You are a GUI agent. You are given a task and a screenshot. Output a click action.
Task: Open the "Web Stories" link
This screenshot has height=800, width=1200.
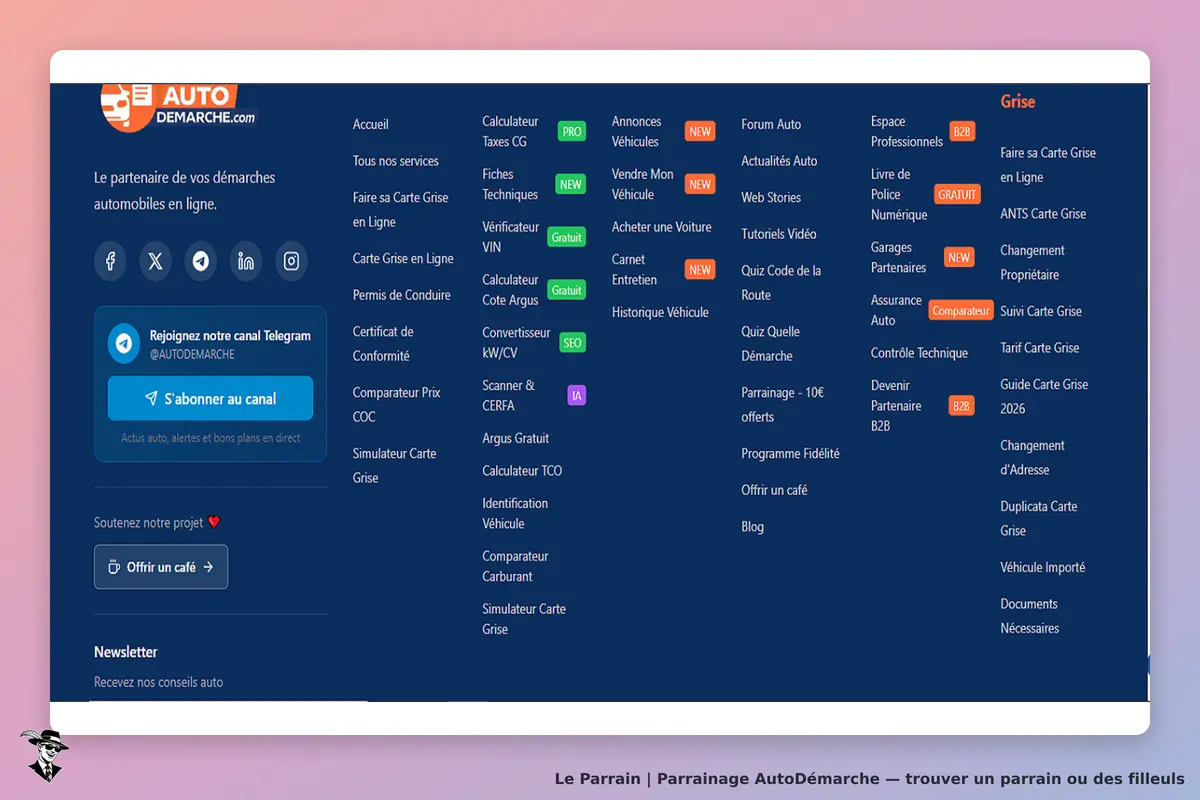pos(771,197)
